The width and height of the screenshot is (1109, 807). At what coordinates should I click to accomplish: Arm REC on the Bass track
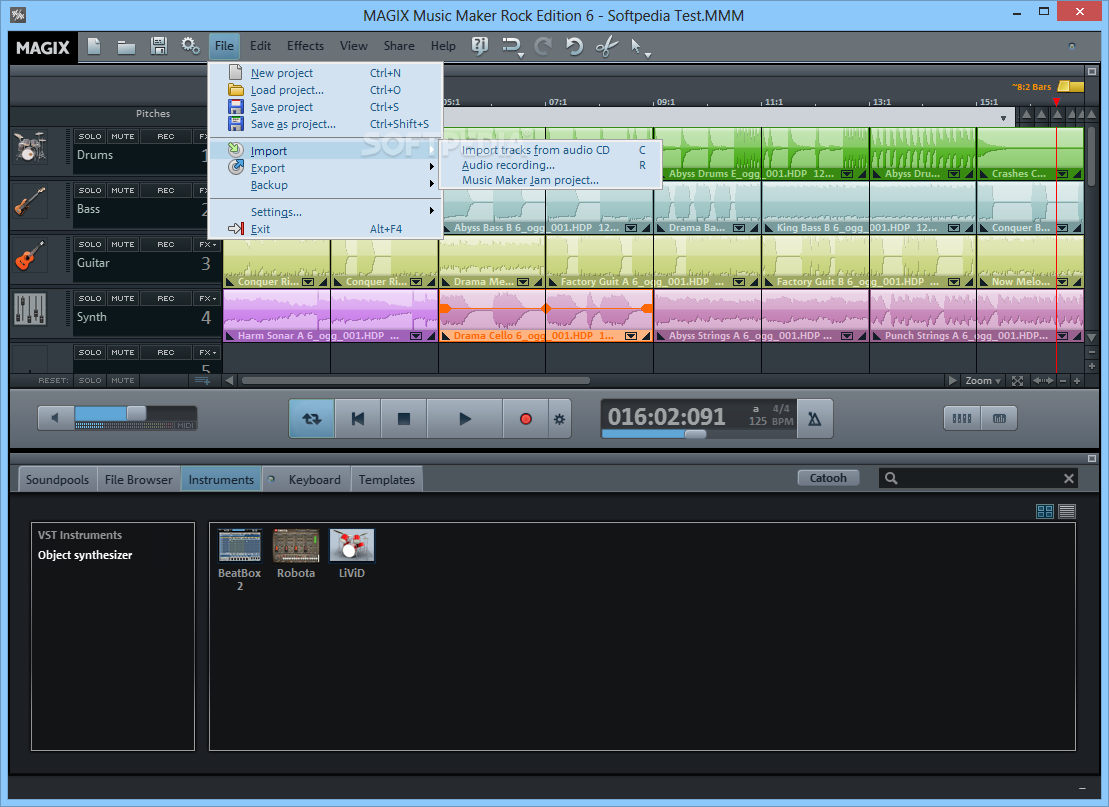166,190
